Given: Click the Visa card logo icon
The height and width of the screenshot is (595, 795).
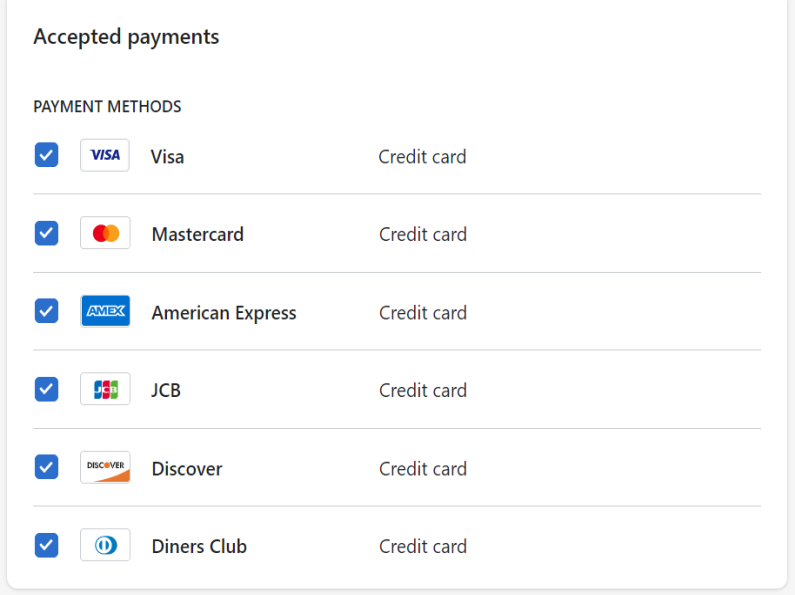Looking at the screenshot, I should (x=105, y=155).
